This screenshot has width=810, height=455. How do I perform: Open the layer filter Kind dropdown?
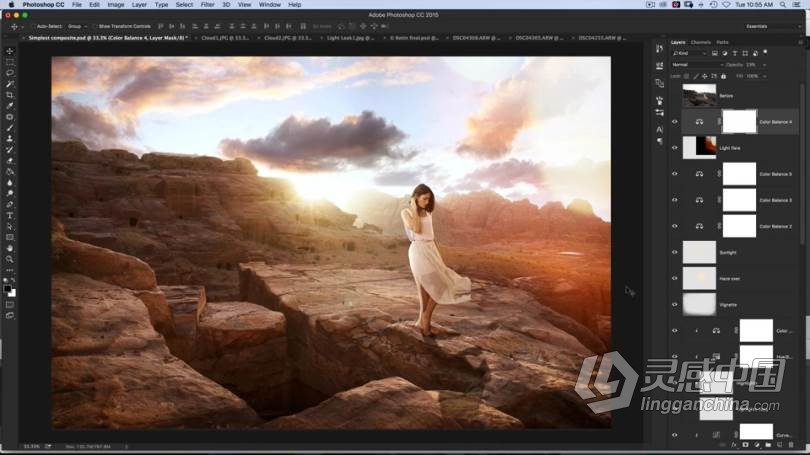pyautogui.click(x=690, y=53)
